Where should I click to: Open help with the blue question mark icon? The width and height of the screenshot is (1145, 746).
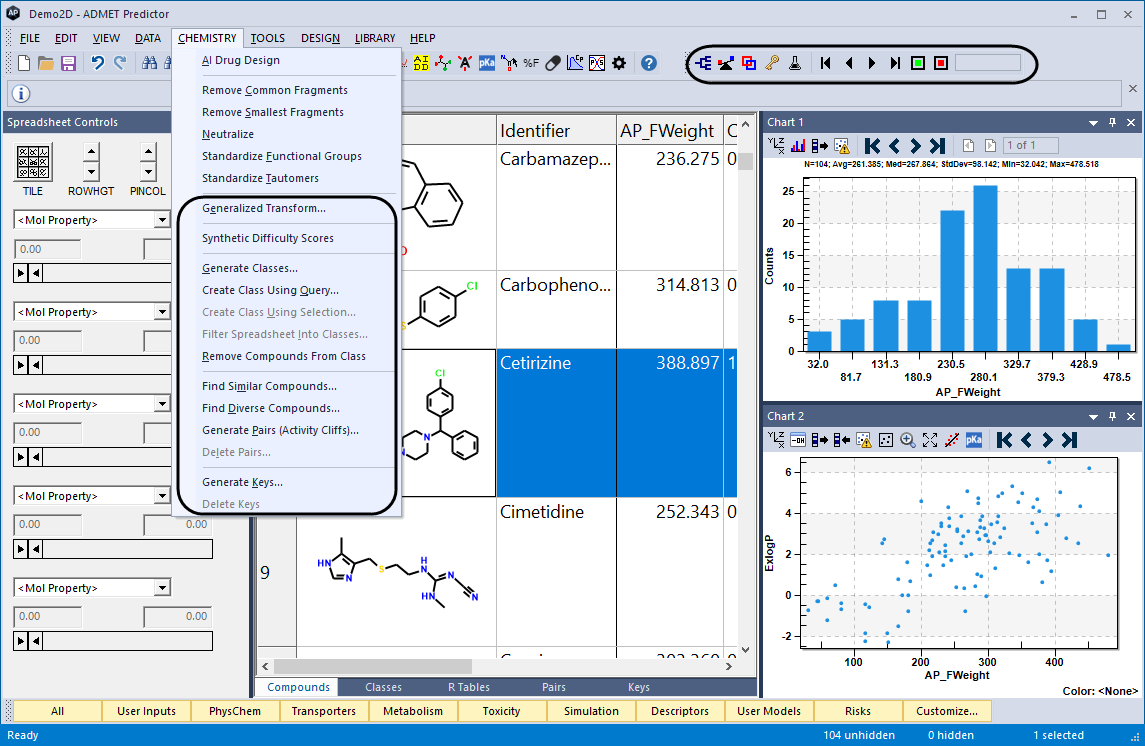[x=648, y=64]
